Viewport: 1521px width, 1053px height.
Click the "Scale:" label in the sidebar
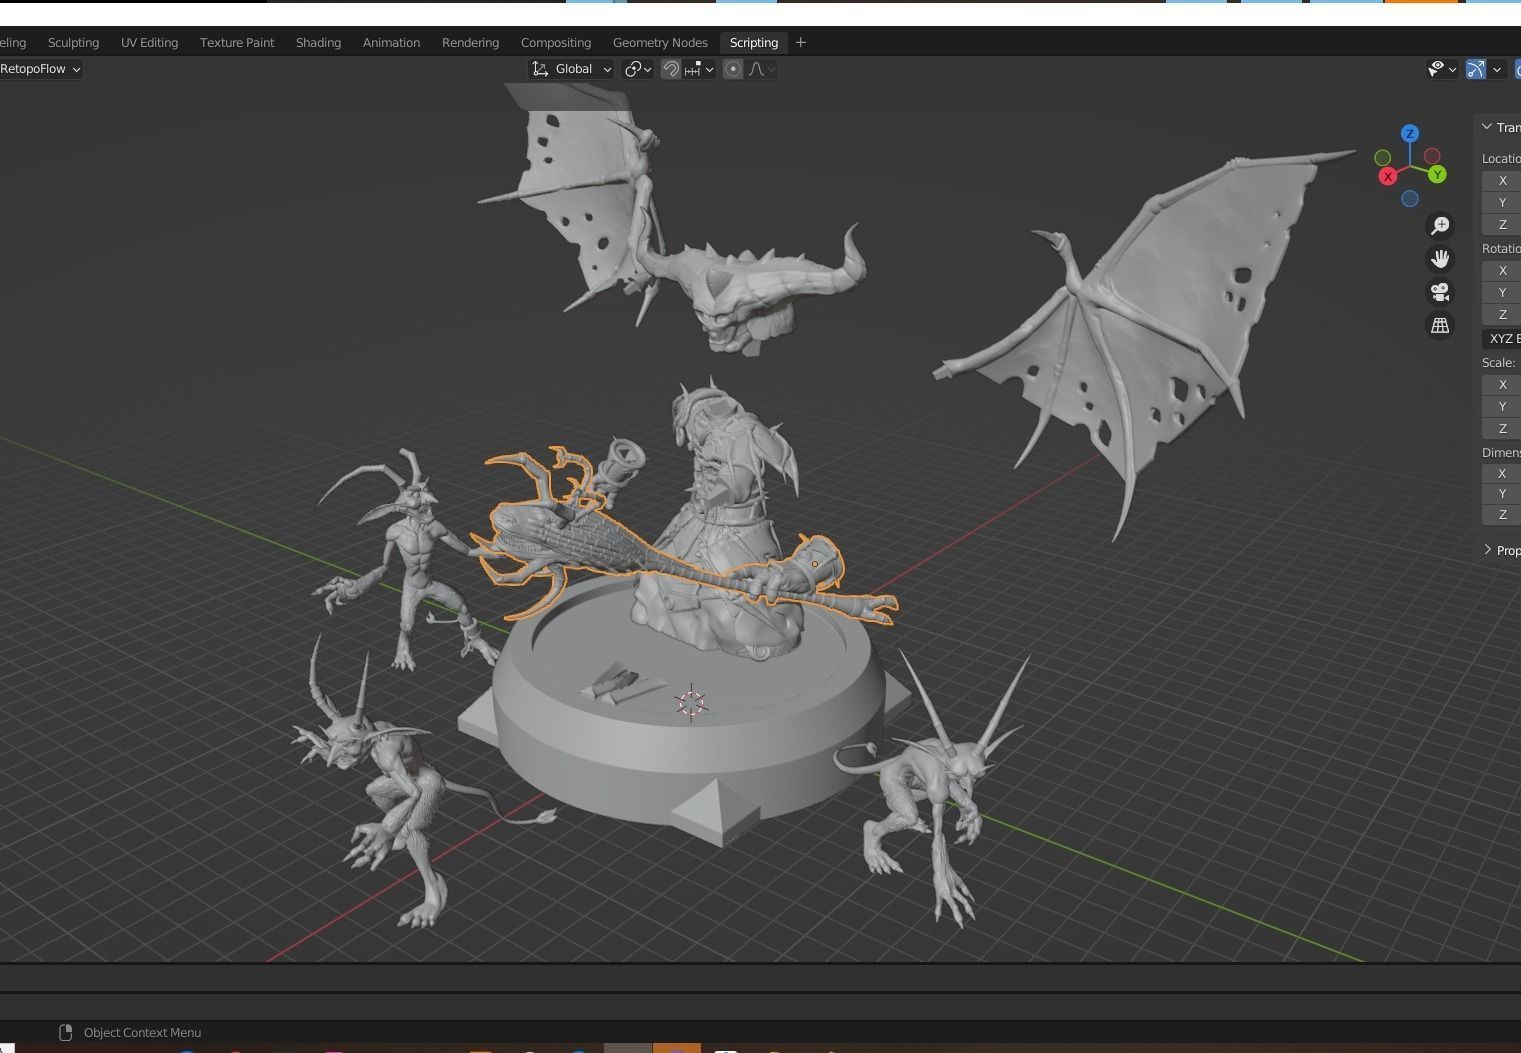1498,363
